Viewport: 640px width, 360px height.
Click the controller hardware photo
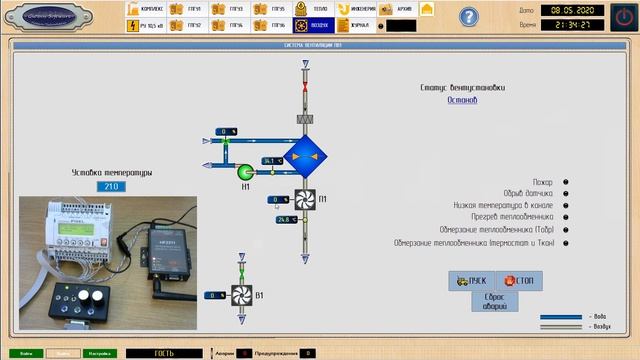[x=108, y=263]
